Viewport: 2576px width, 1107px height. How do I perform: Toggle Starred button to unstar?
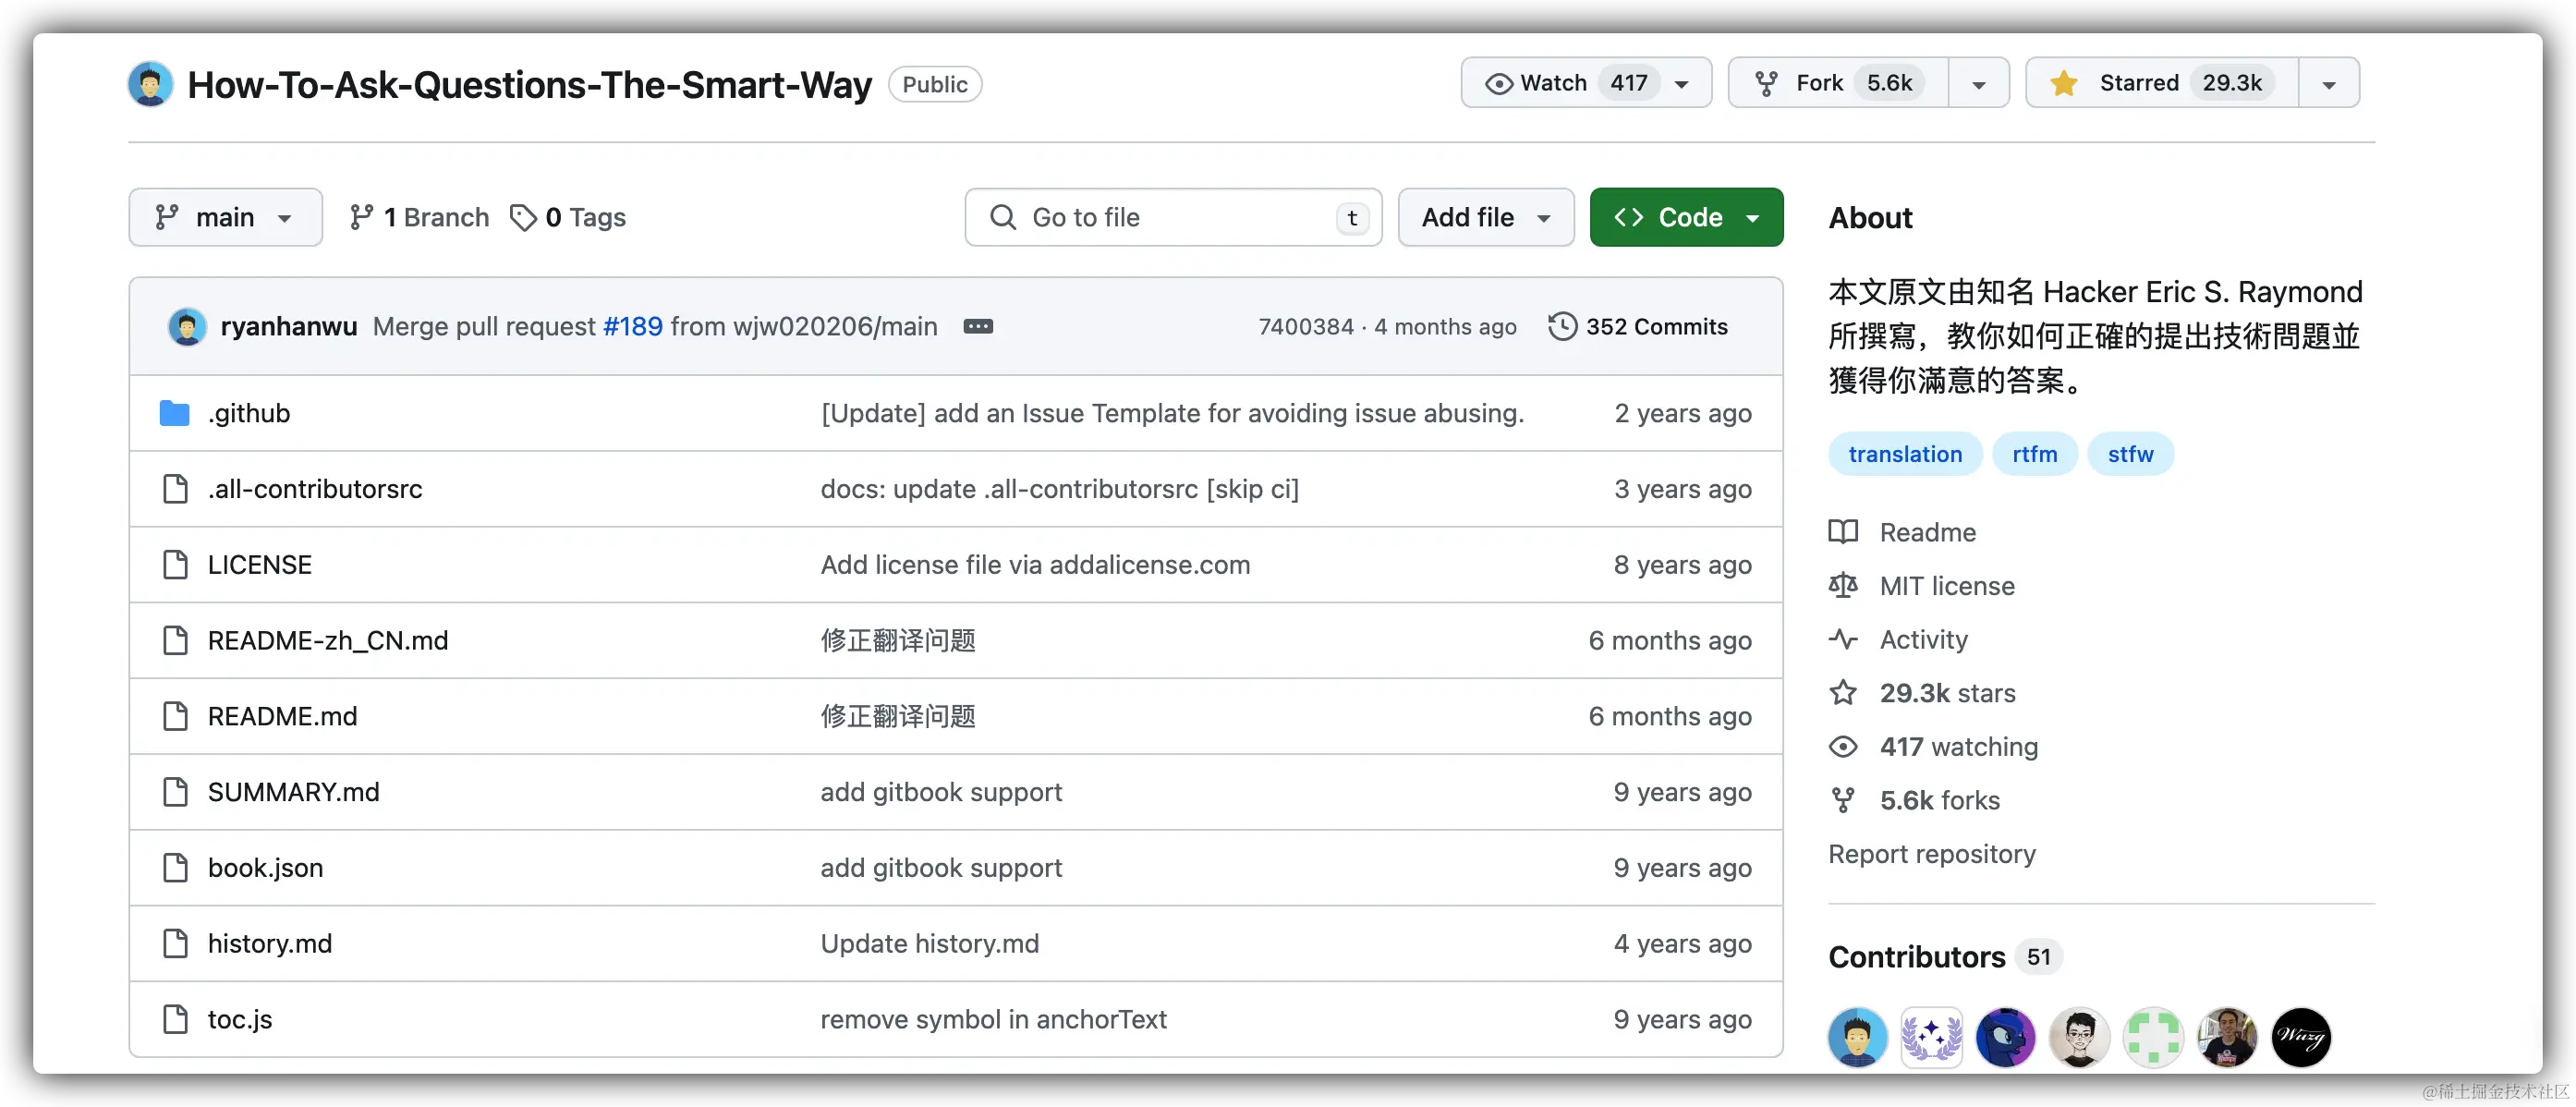pos(2160,83)
